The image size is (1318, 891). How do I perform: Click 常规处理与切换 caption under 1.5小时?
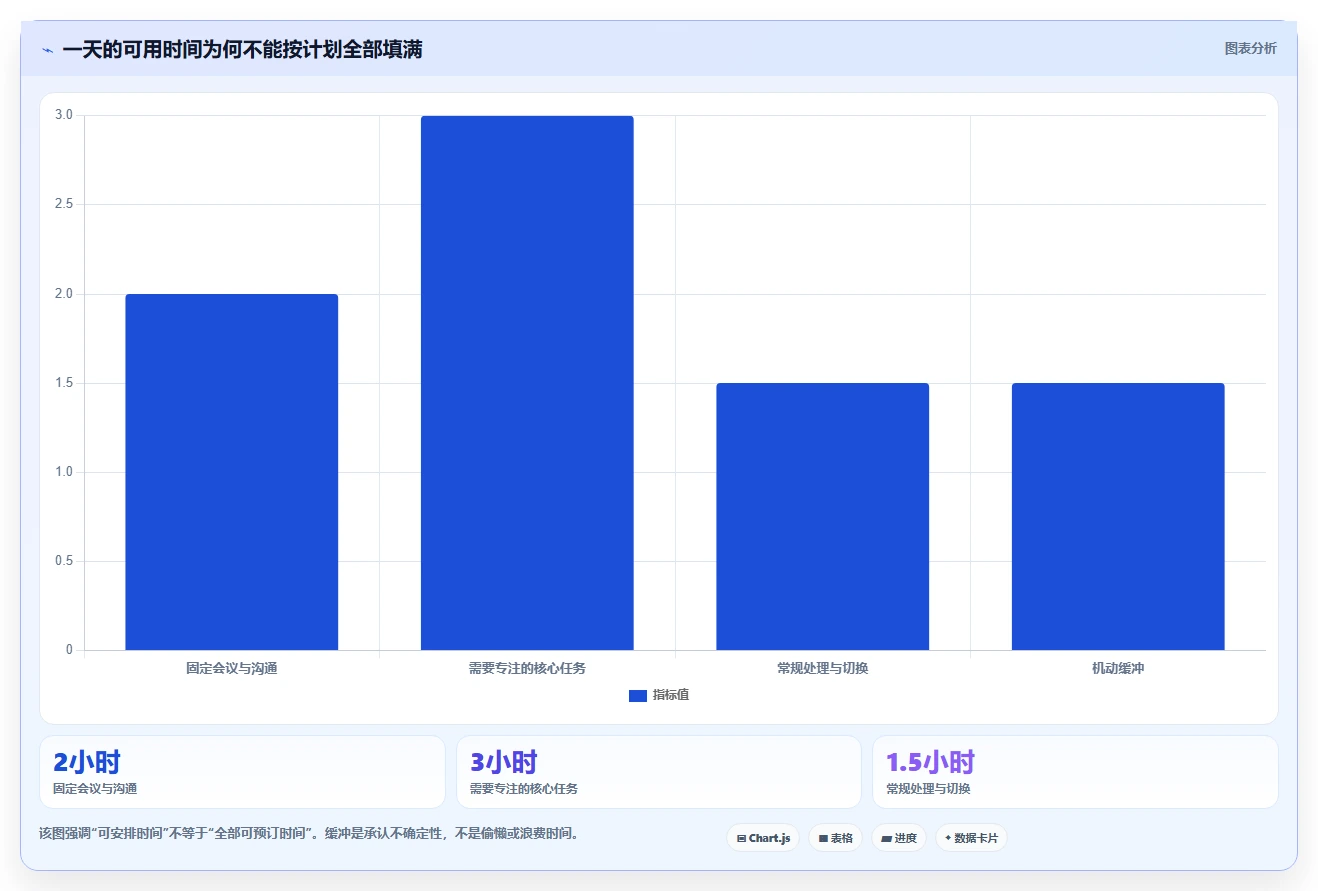[x=928, y=788]
